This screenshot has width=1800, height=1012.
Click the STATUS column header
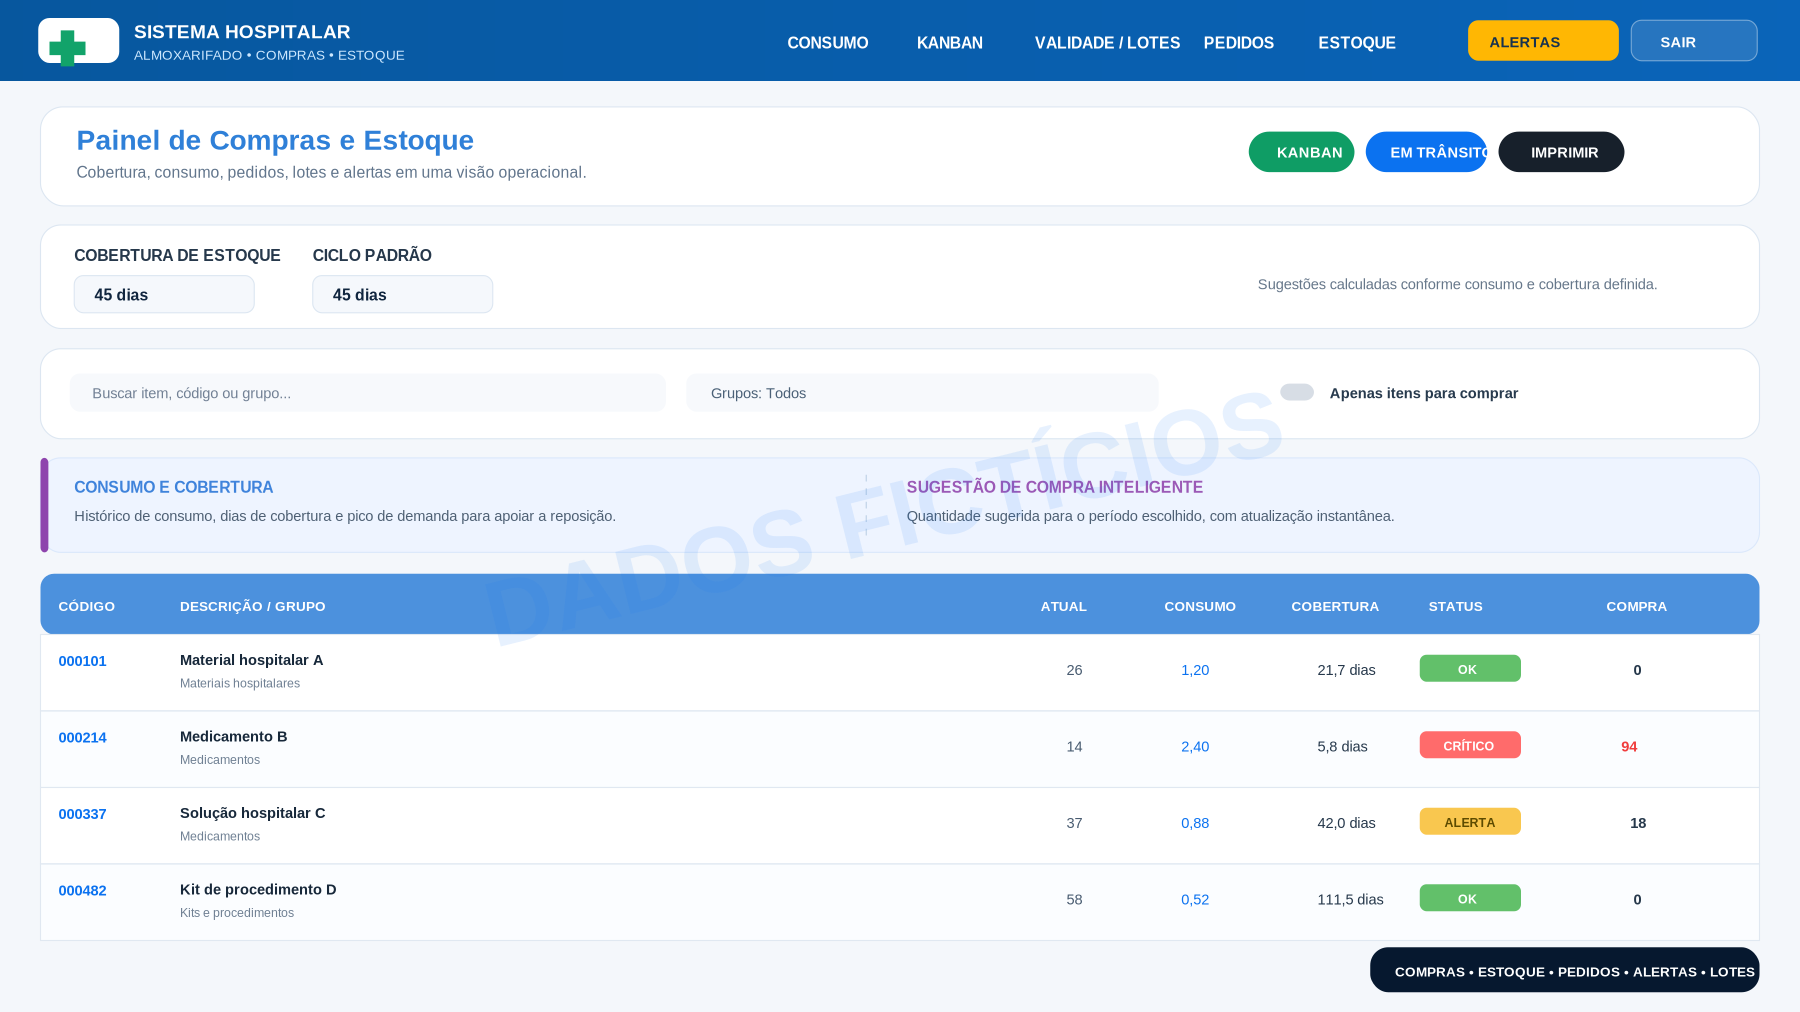1455,607
